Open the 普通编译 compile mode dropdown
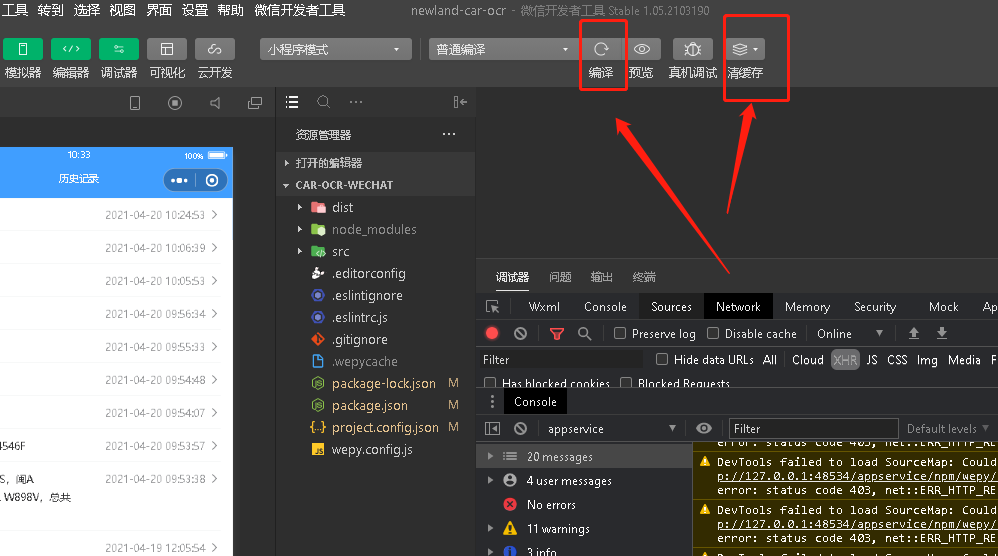Screen dimensions: 998x556 (x=503, y=50)
